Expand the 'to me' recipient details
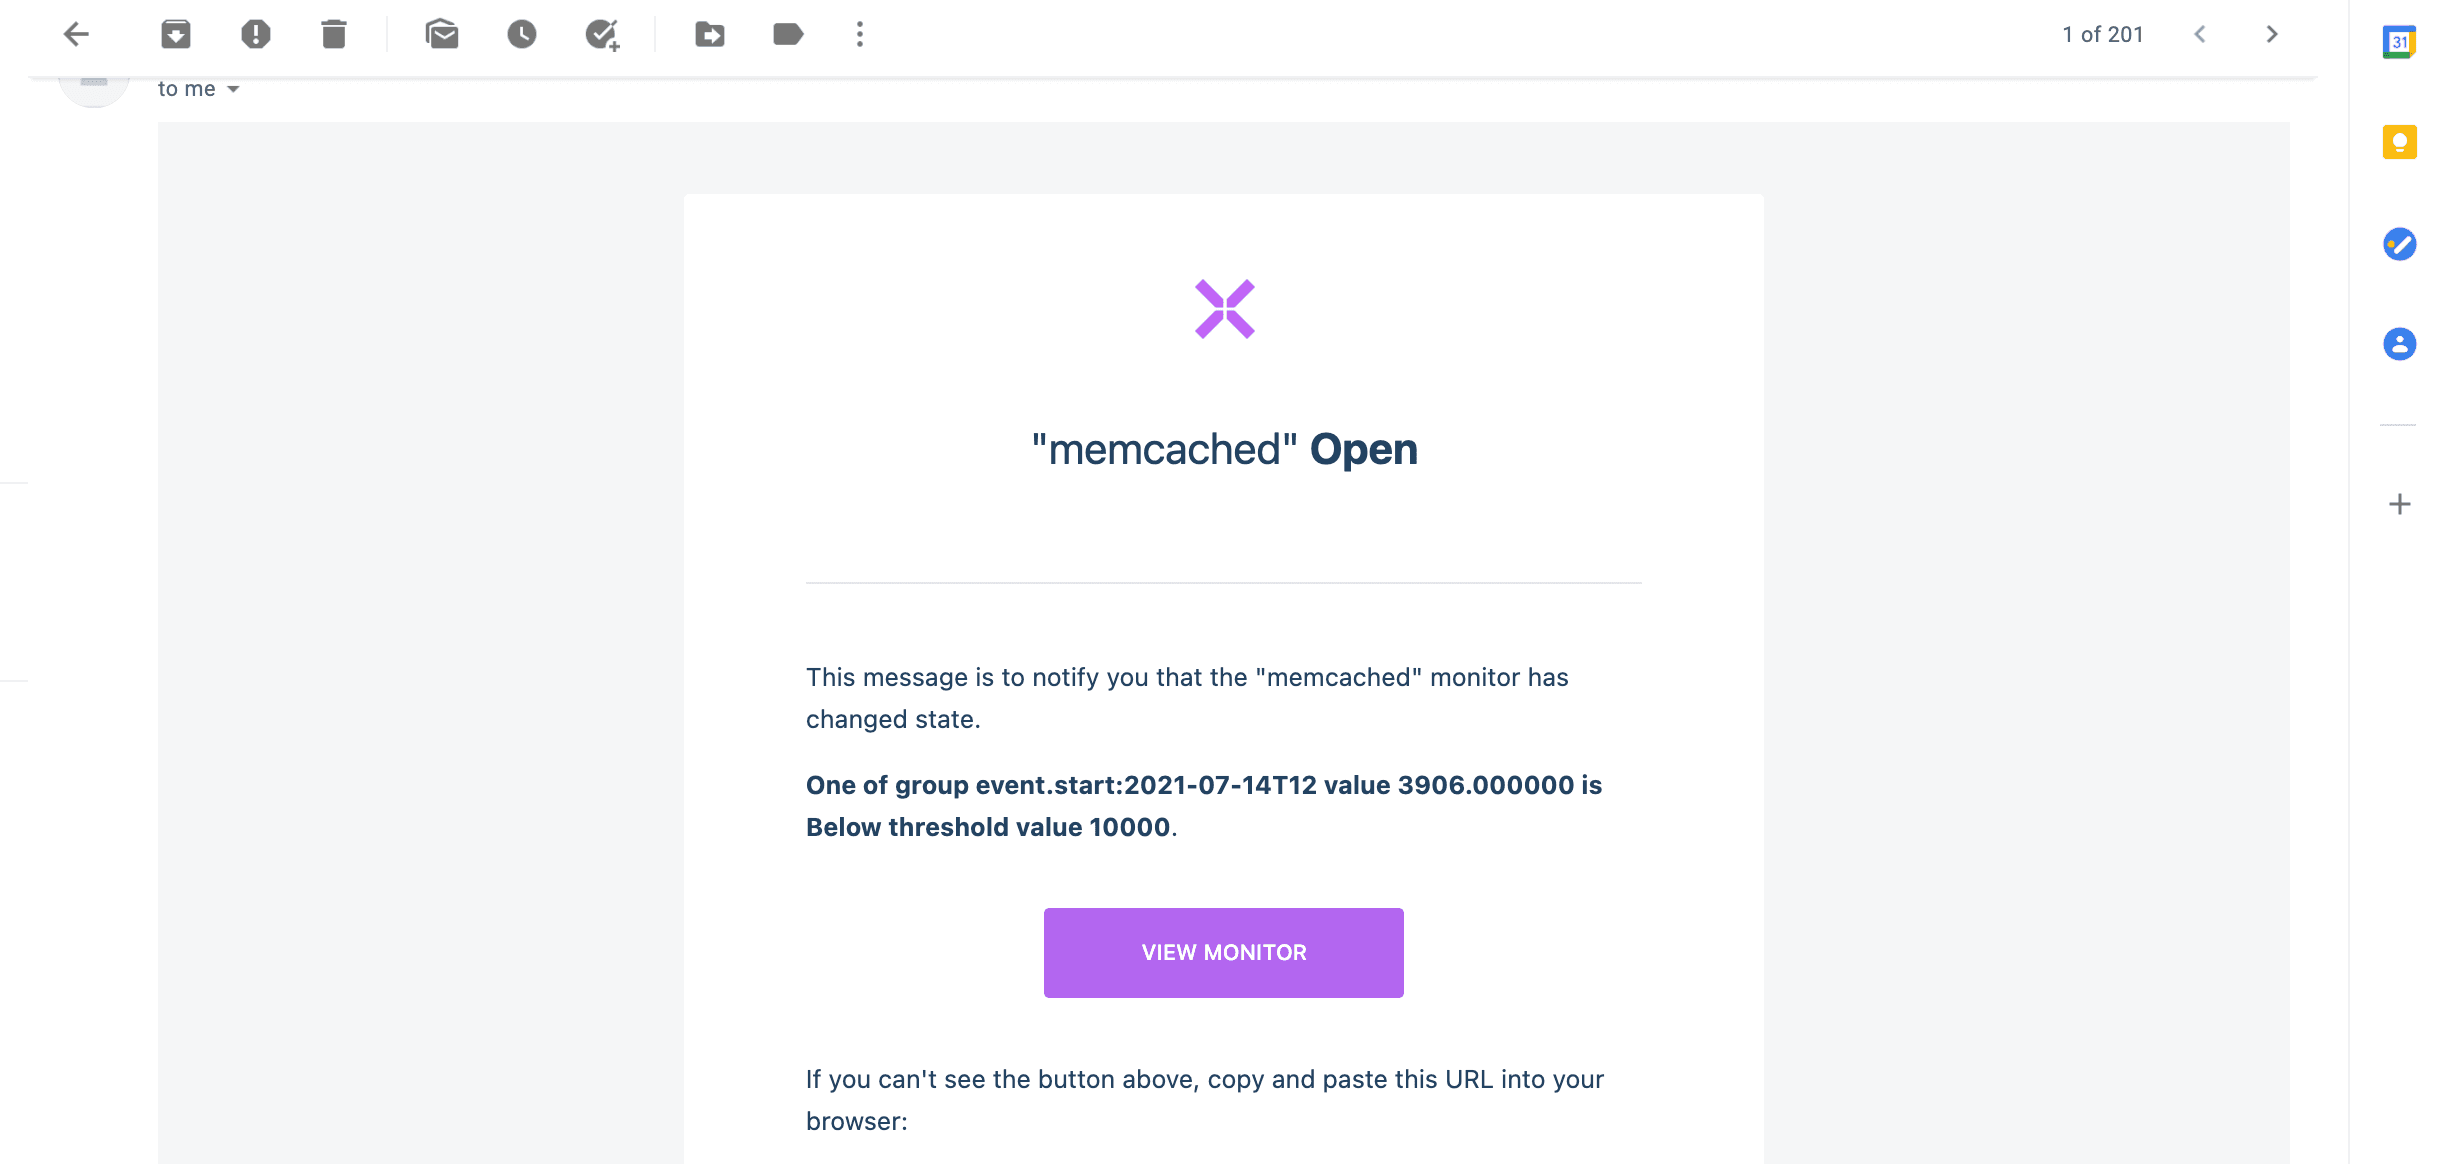The image size is (2448, 1164). (x=233, y=89)
